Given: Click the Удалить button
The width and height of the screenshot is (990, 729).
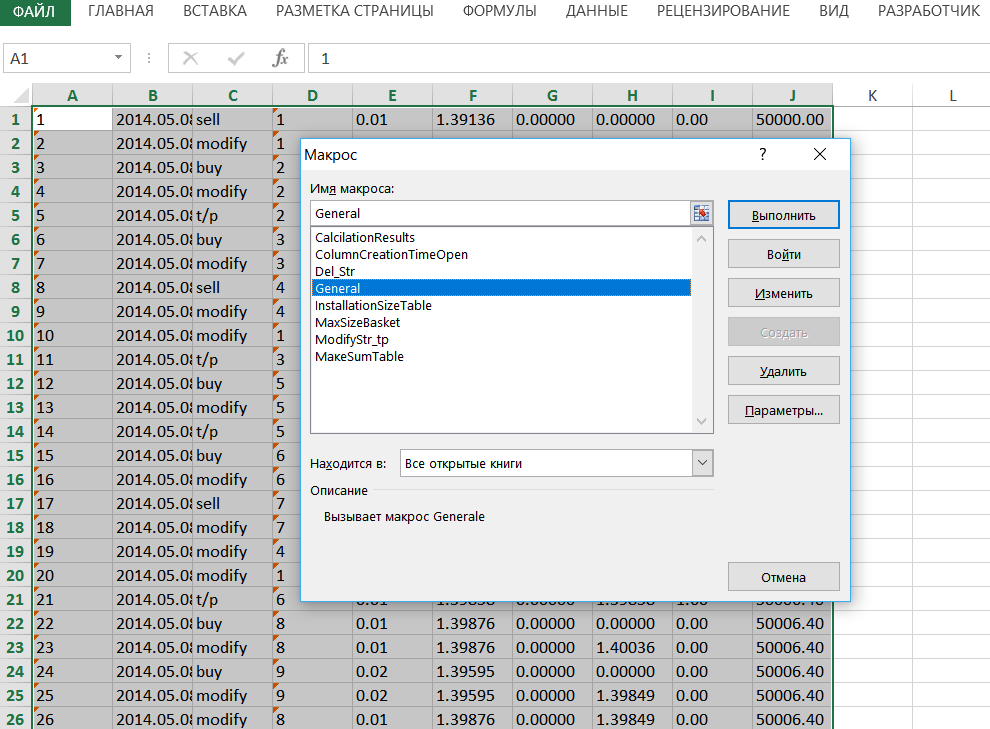Looking at the screenshot, I should click(x=784, y=372).
